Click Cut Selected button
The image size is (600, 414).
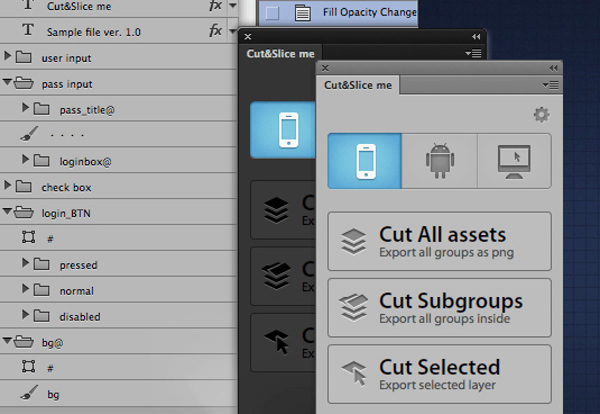tap(439, 374)
